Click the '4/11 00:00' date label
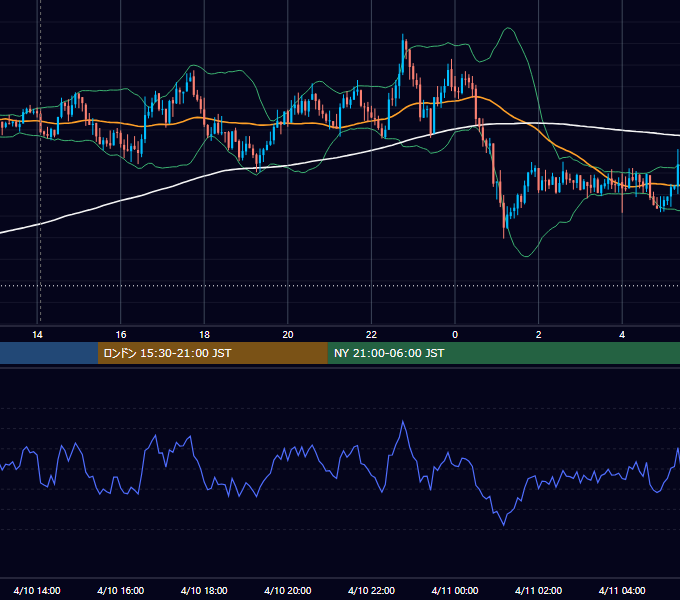The height and width of the screenshot is (600, 680). pos(455,590)
